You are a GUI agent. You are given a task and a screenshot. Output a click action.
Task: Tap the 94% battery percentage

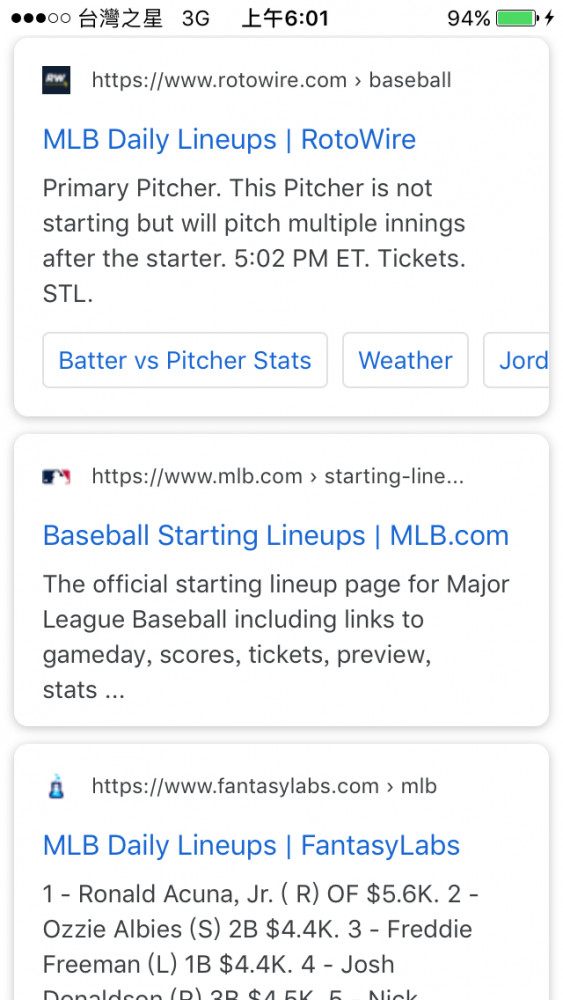[x=469, y=18]
